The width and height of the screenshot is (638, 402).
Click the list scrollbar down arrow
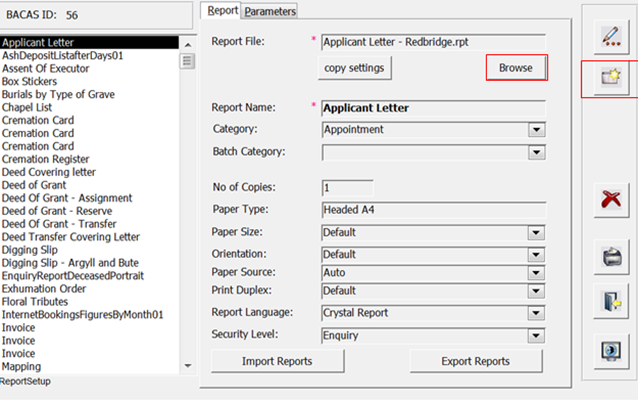(x=188, y=366)
